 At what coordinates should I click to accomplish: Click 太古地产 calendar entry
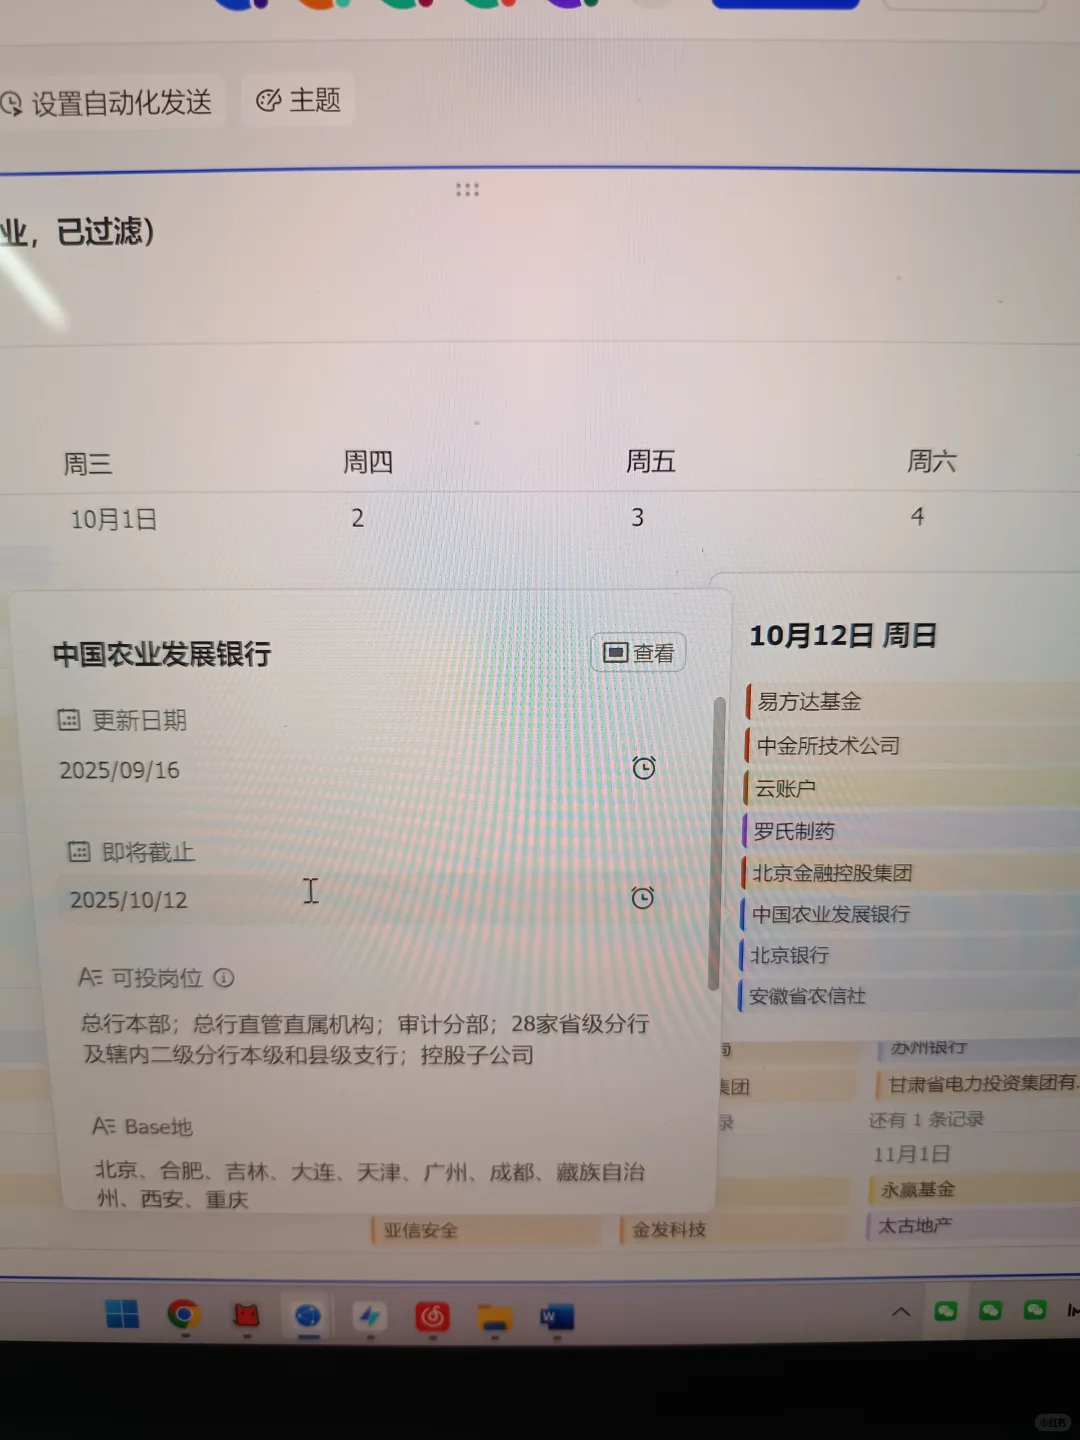click(x=973, y=1225)
